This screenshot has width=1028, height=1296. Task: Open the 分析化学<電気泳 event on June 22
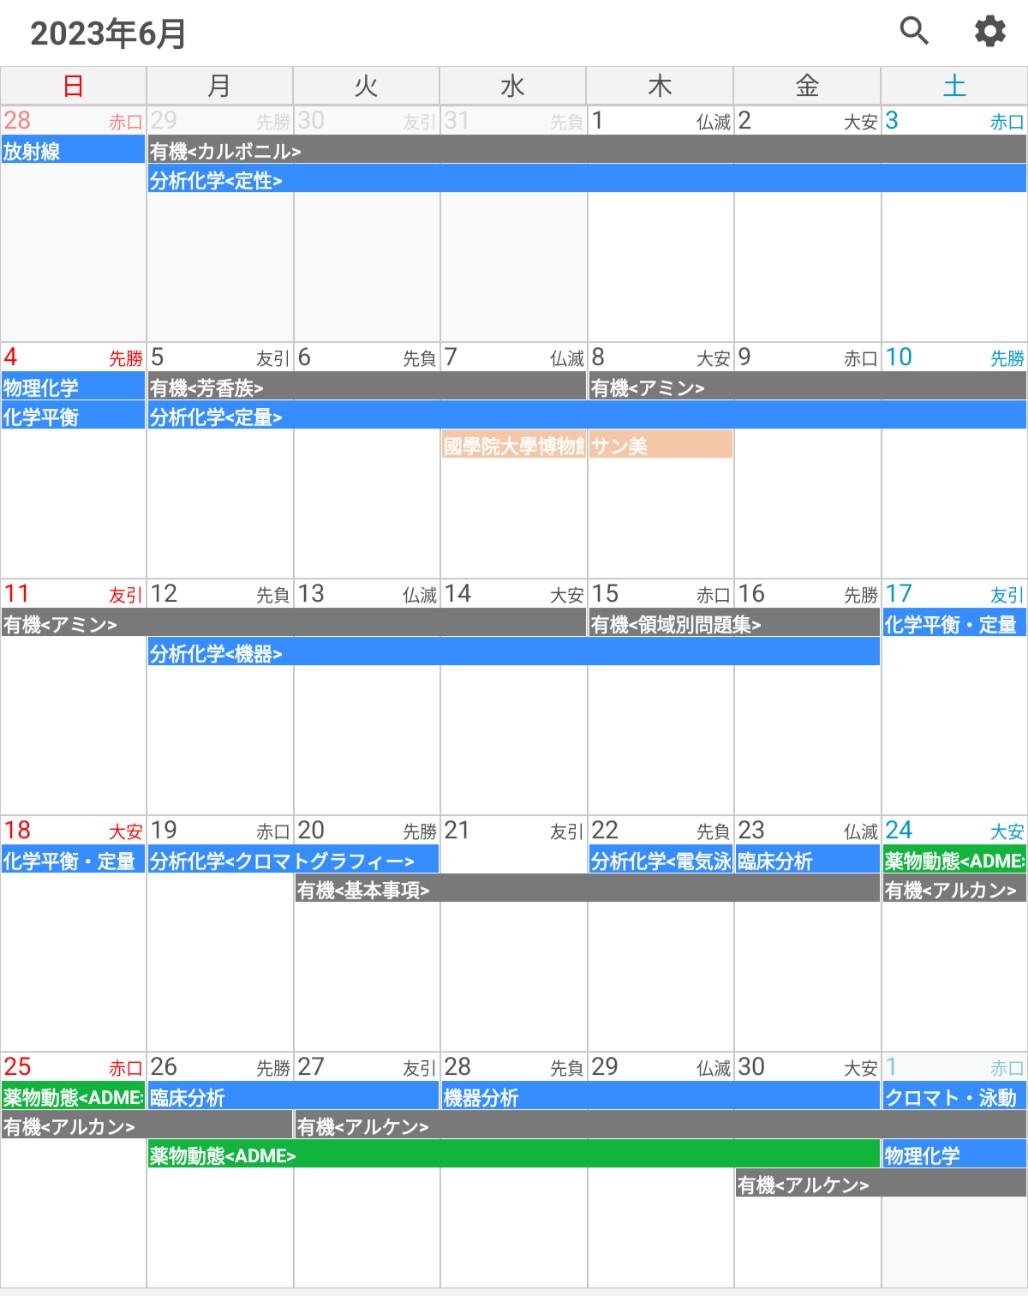click(661, 860)
